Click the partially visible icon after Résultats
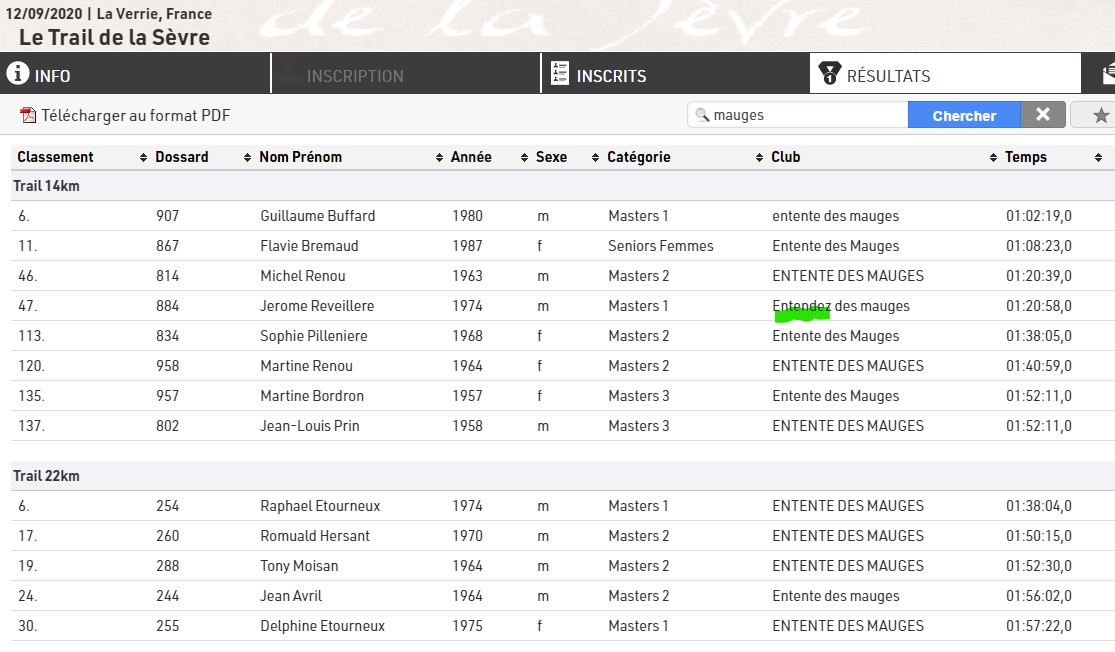Viewport: 1115px width, 652px height. (x=1108, y=74)
